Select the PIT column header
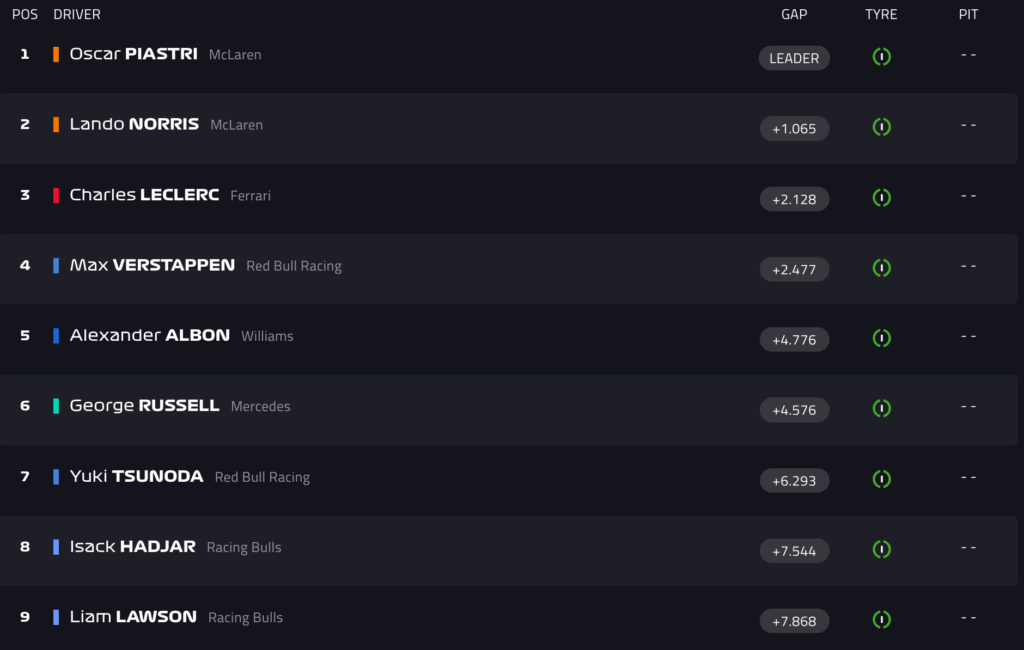 click(x=968, y=15)
